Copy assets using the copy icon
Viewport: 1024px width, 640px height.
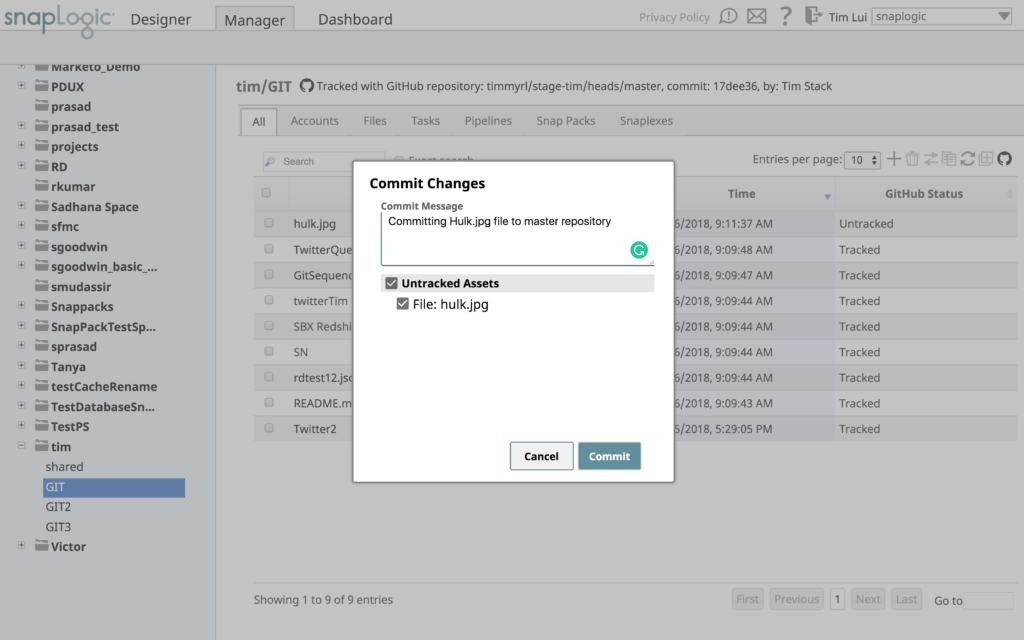click(x=949, y=159)
